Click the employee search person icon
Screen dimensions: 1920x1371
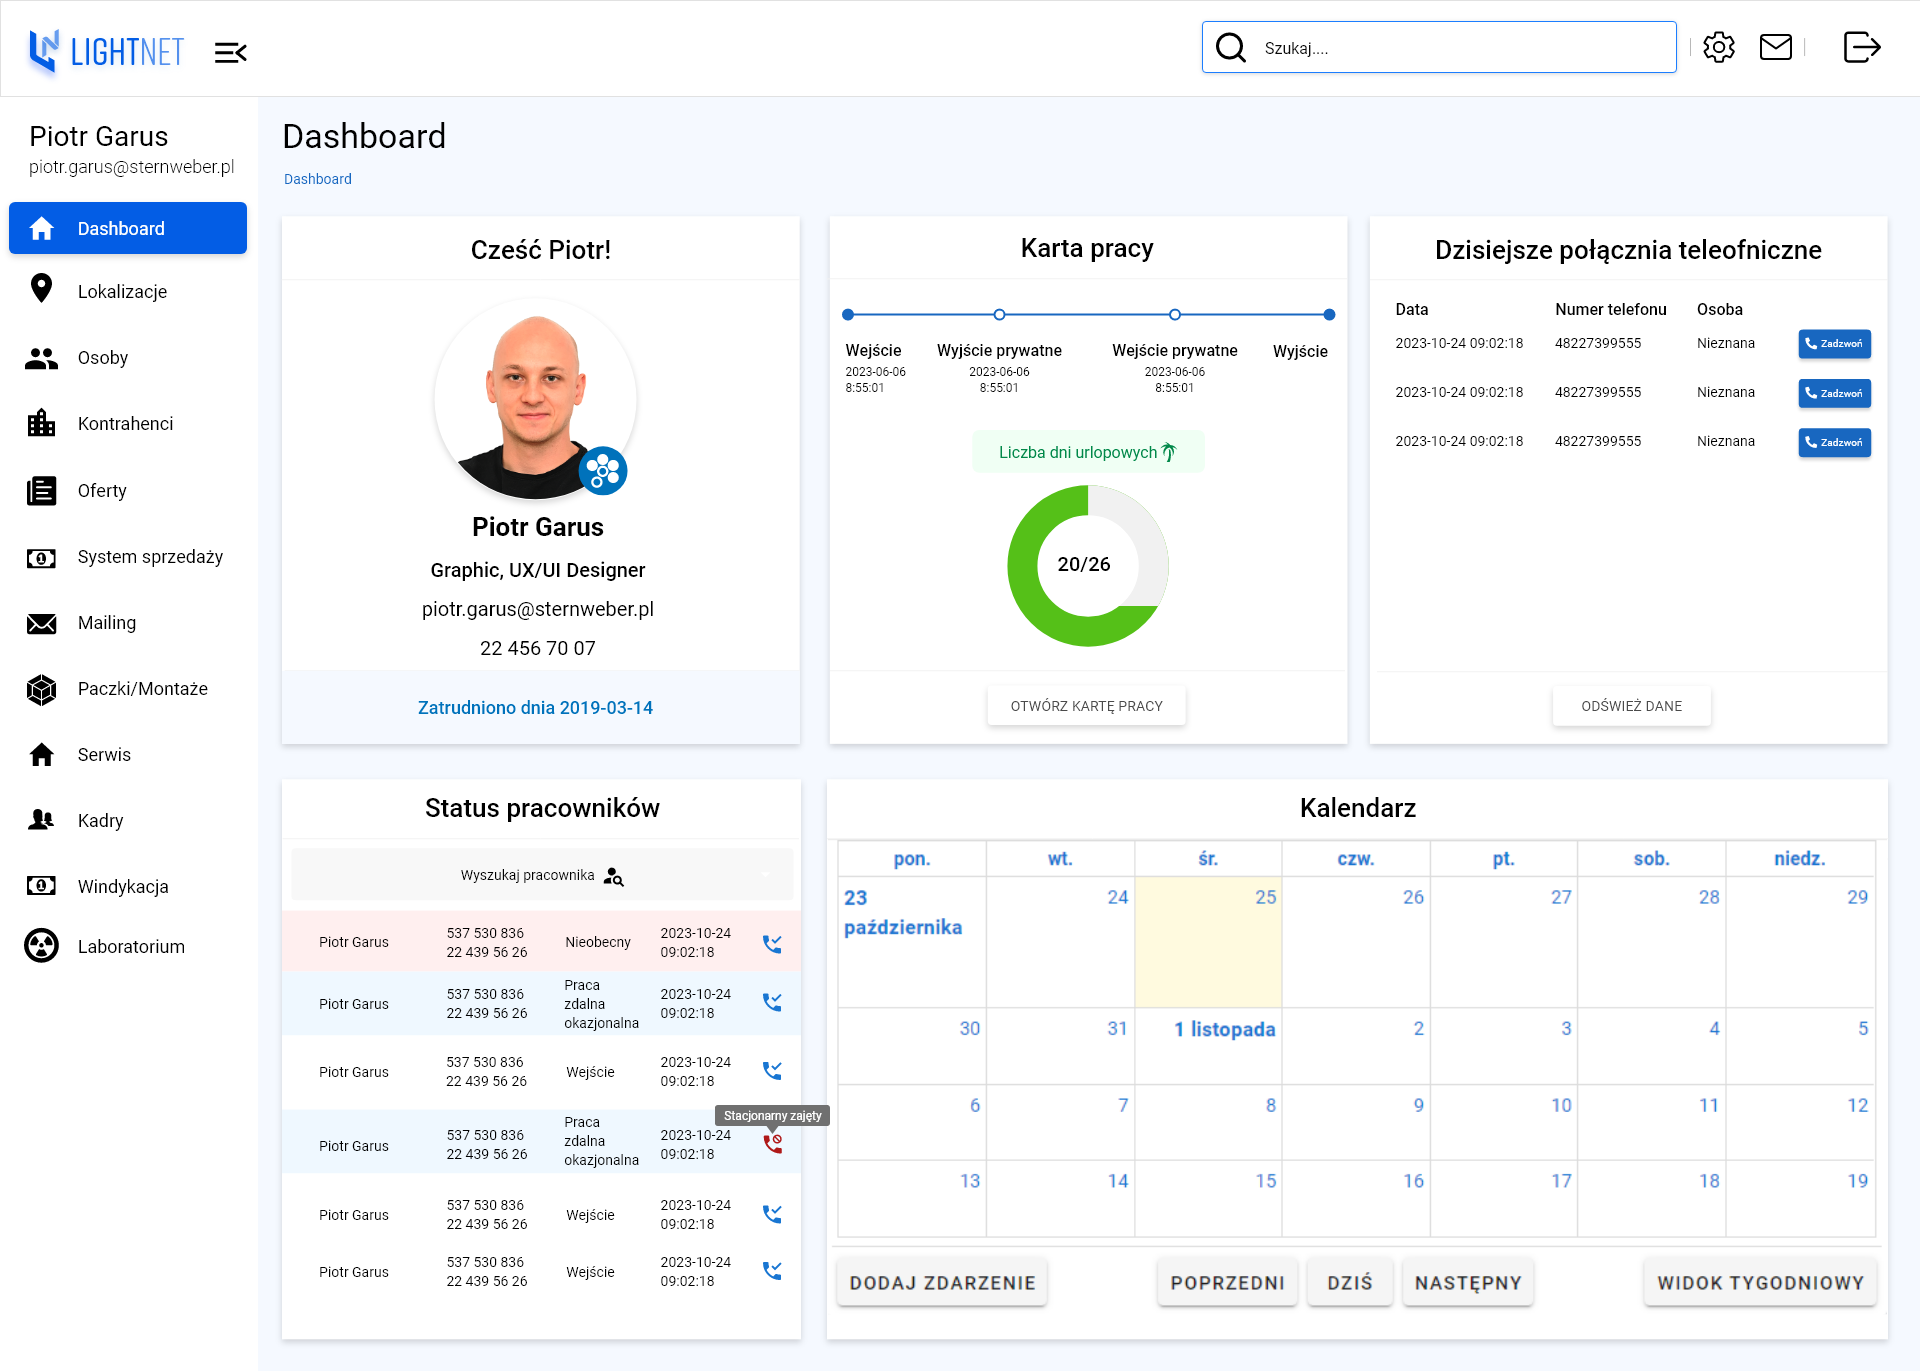tap(613, 877)
